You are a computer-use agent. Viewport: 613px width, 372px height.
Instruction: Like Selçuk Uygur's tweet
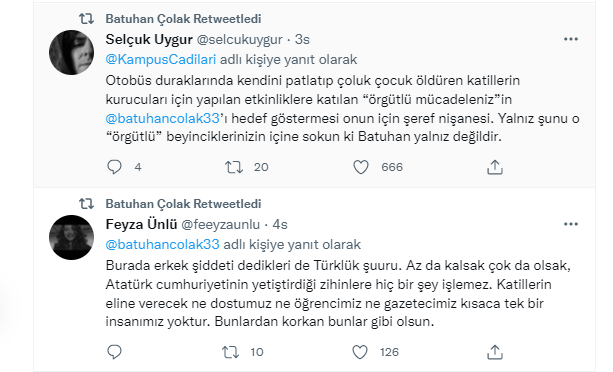click(361, 167)
